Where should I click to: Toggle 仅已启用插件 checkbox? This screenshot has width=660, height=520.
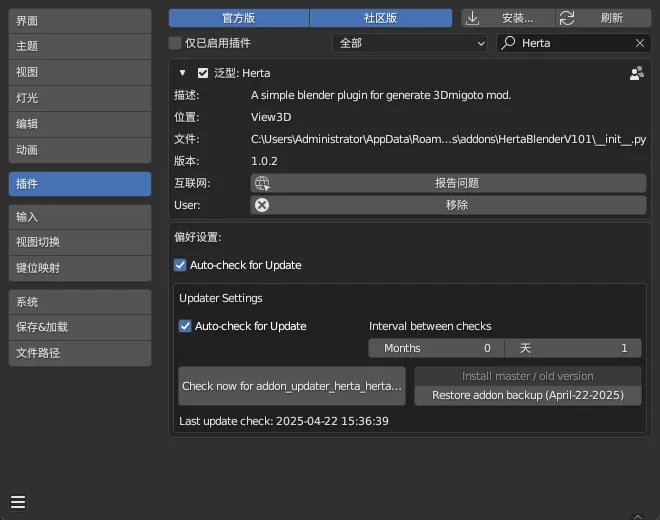point(175,43)
